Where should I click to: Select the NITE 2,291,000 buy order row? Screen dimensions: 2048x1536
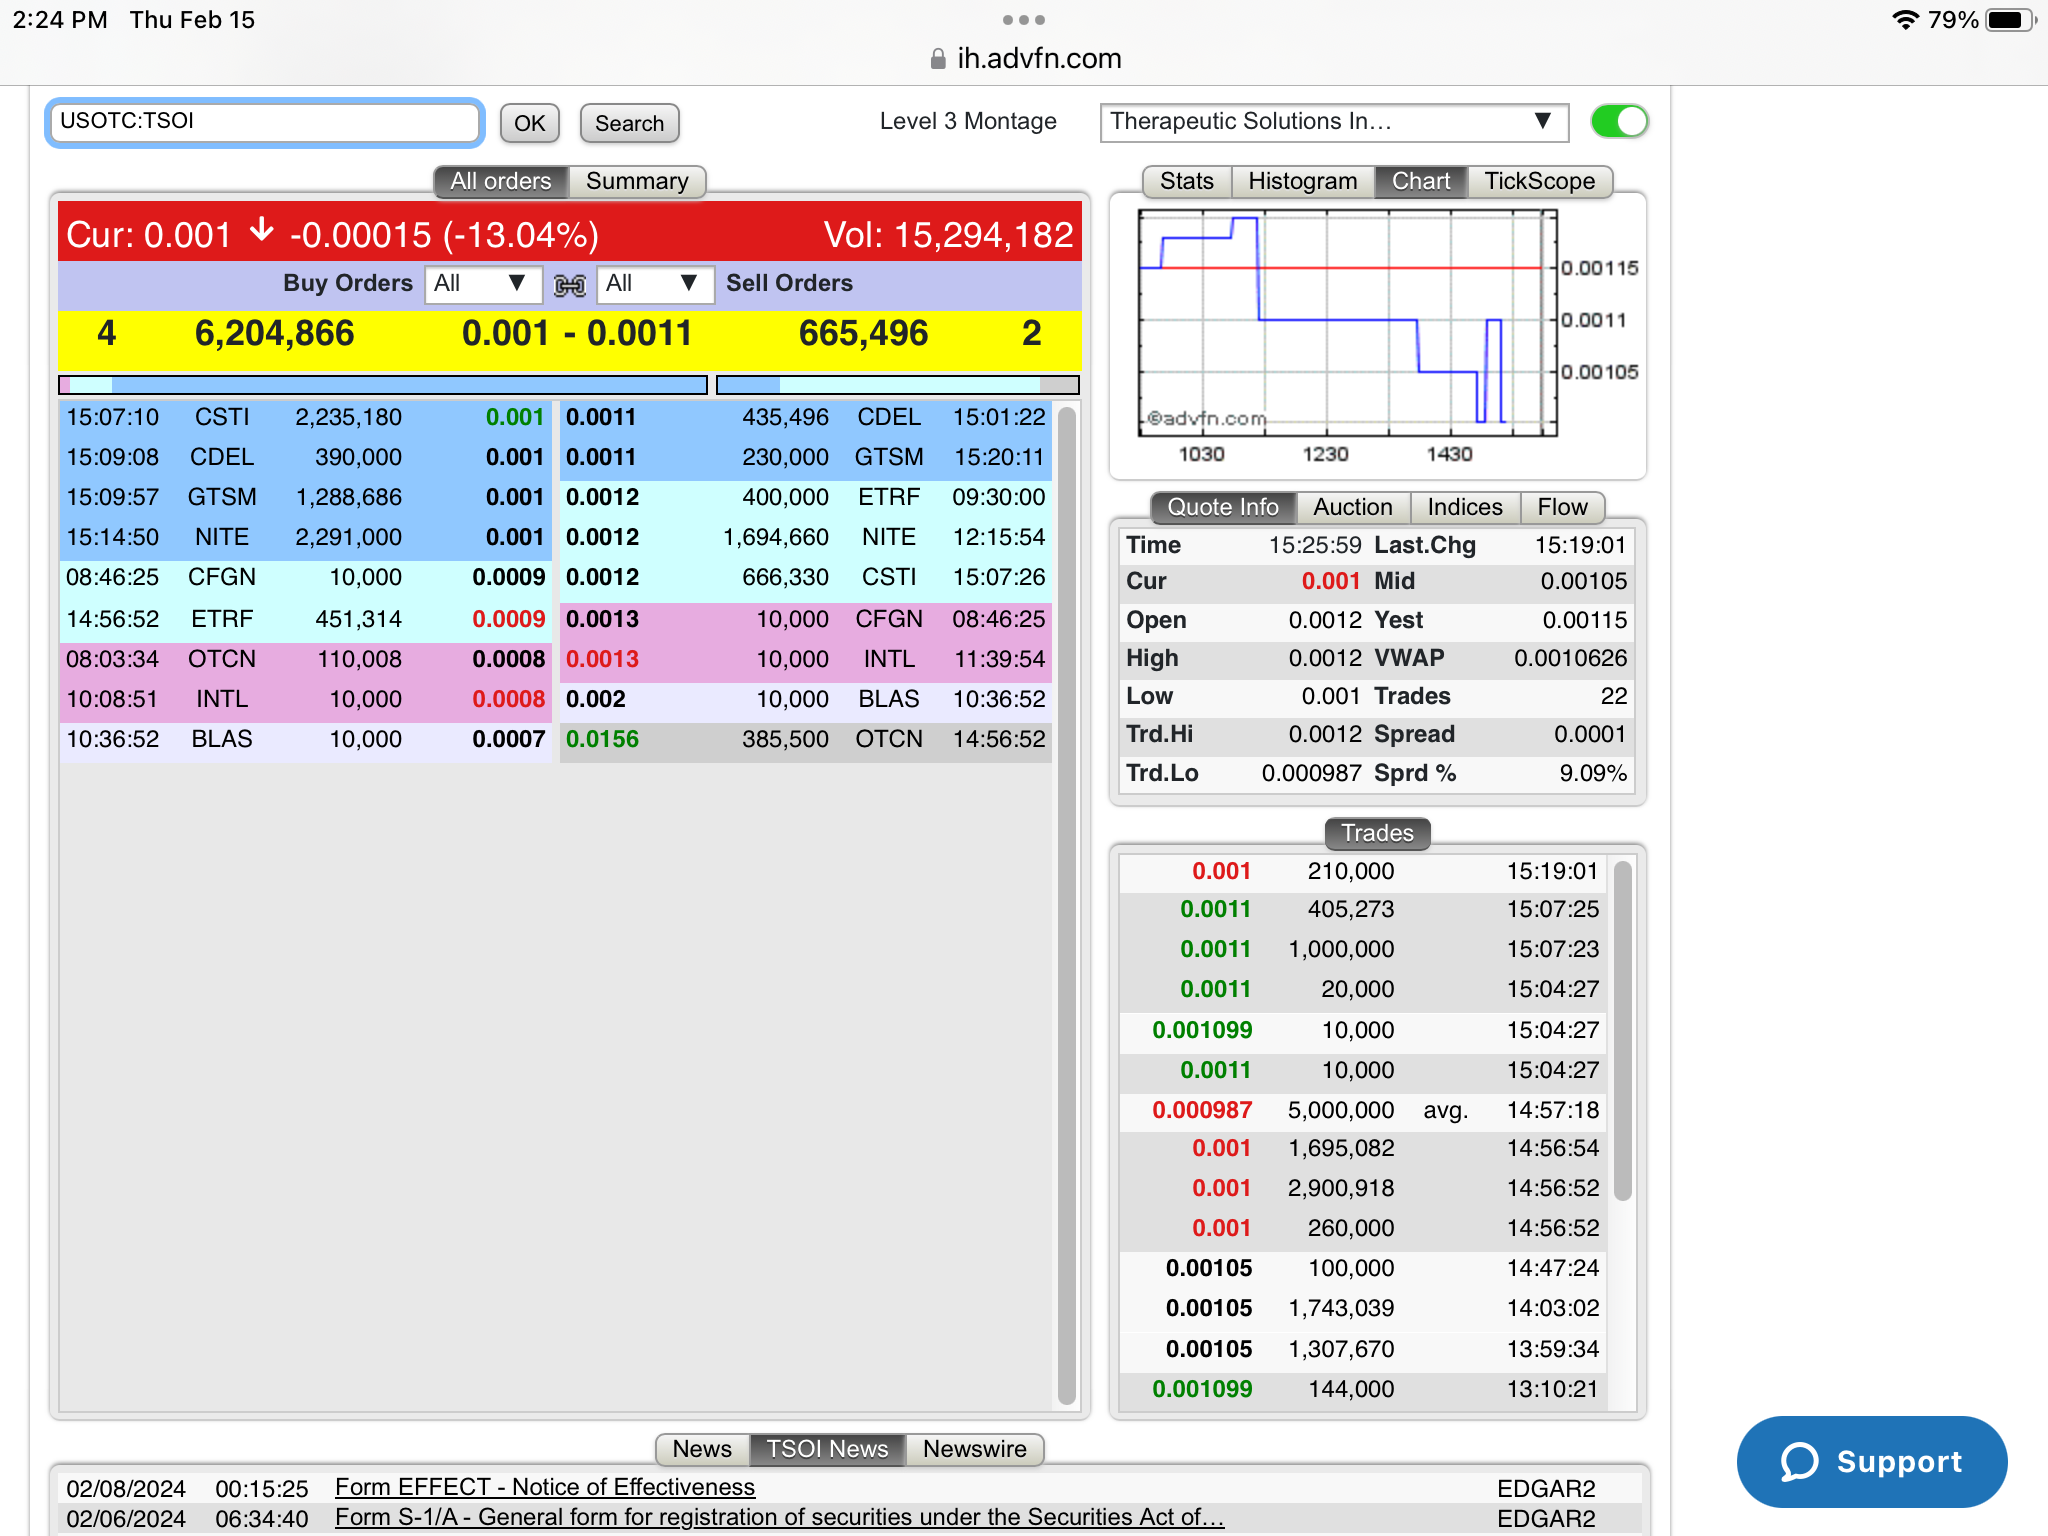tap(305, 538)
